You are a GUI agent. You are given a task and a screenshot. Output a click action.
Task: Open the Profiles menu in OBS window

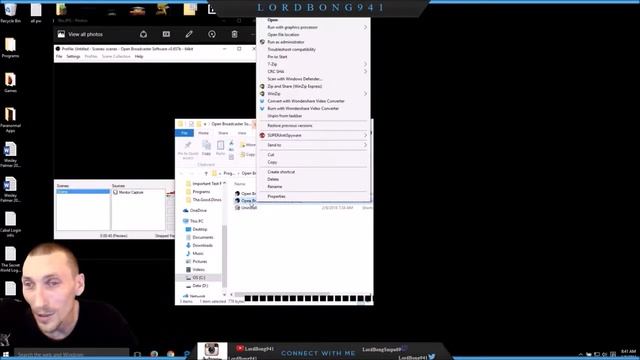coord(91,56)
